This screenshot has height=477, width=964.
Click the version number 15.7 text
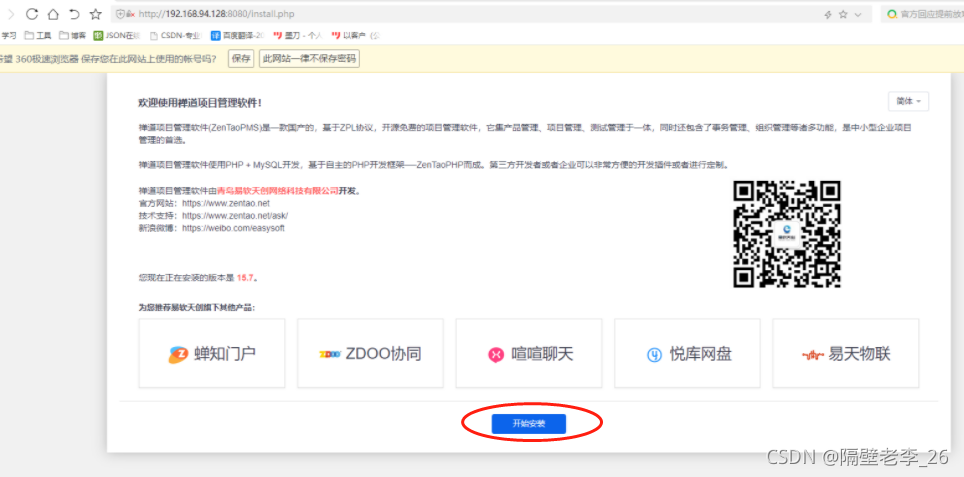245,278
